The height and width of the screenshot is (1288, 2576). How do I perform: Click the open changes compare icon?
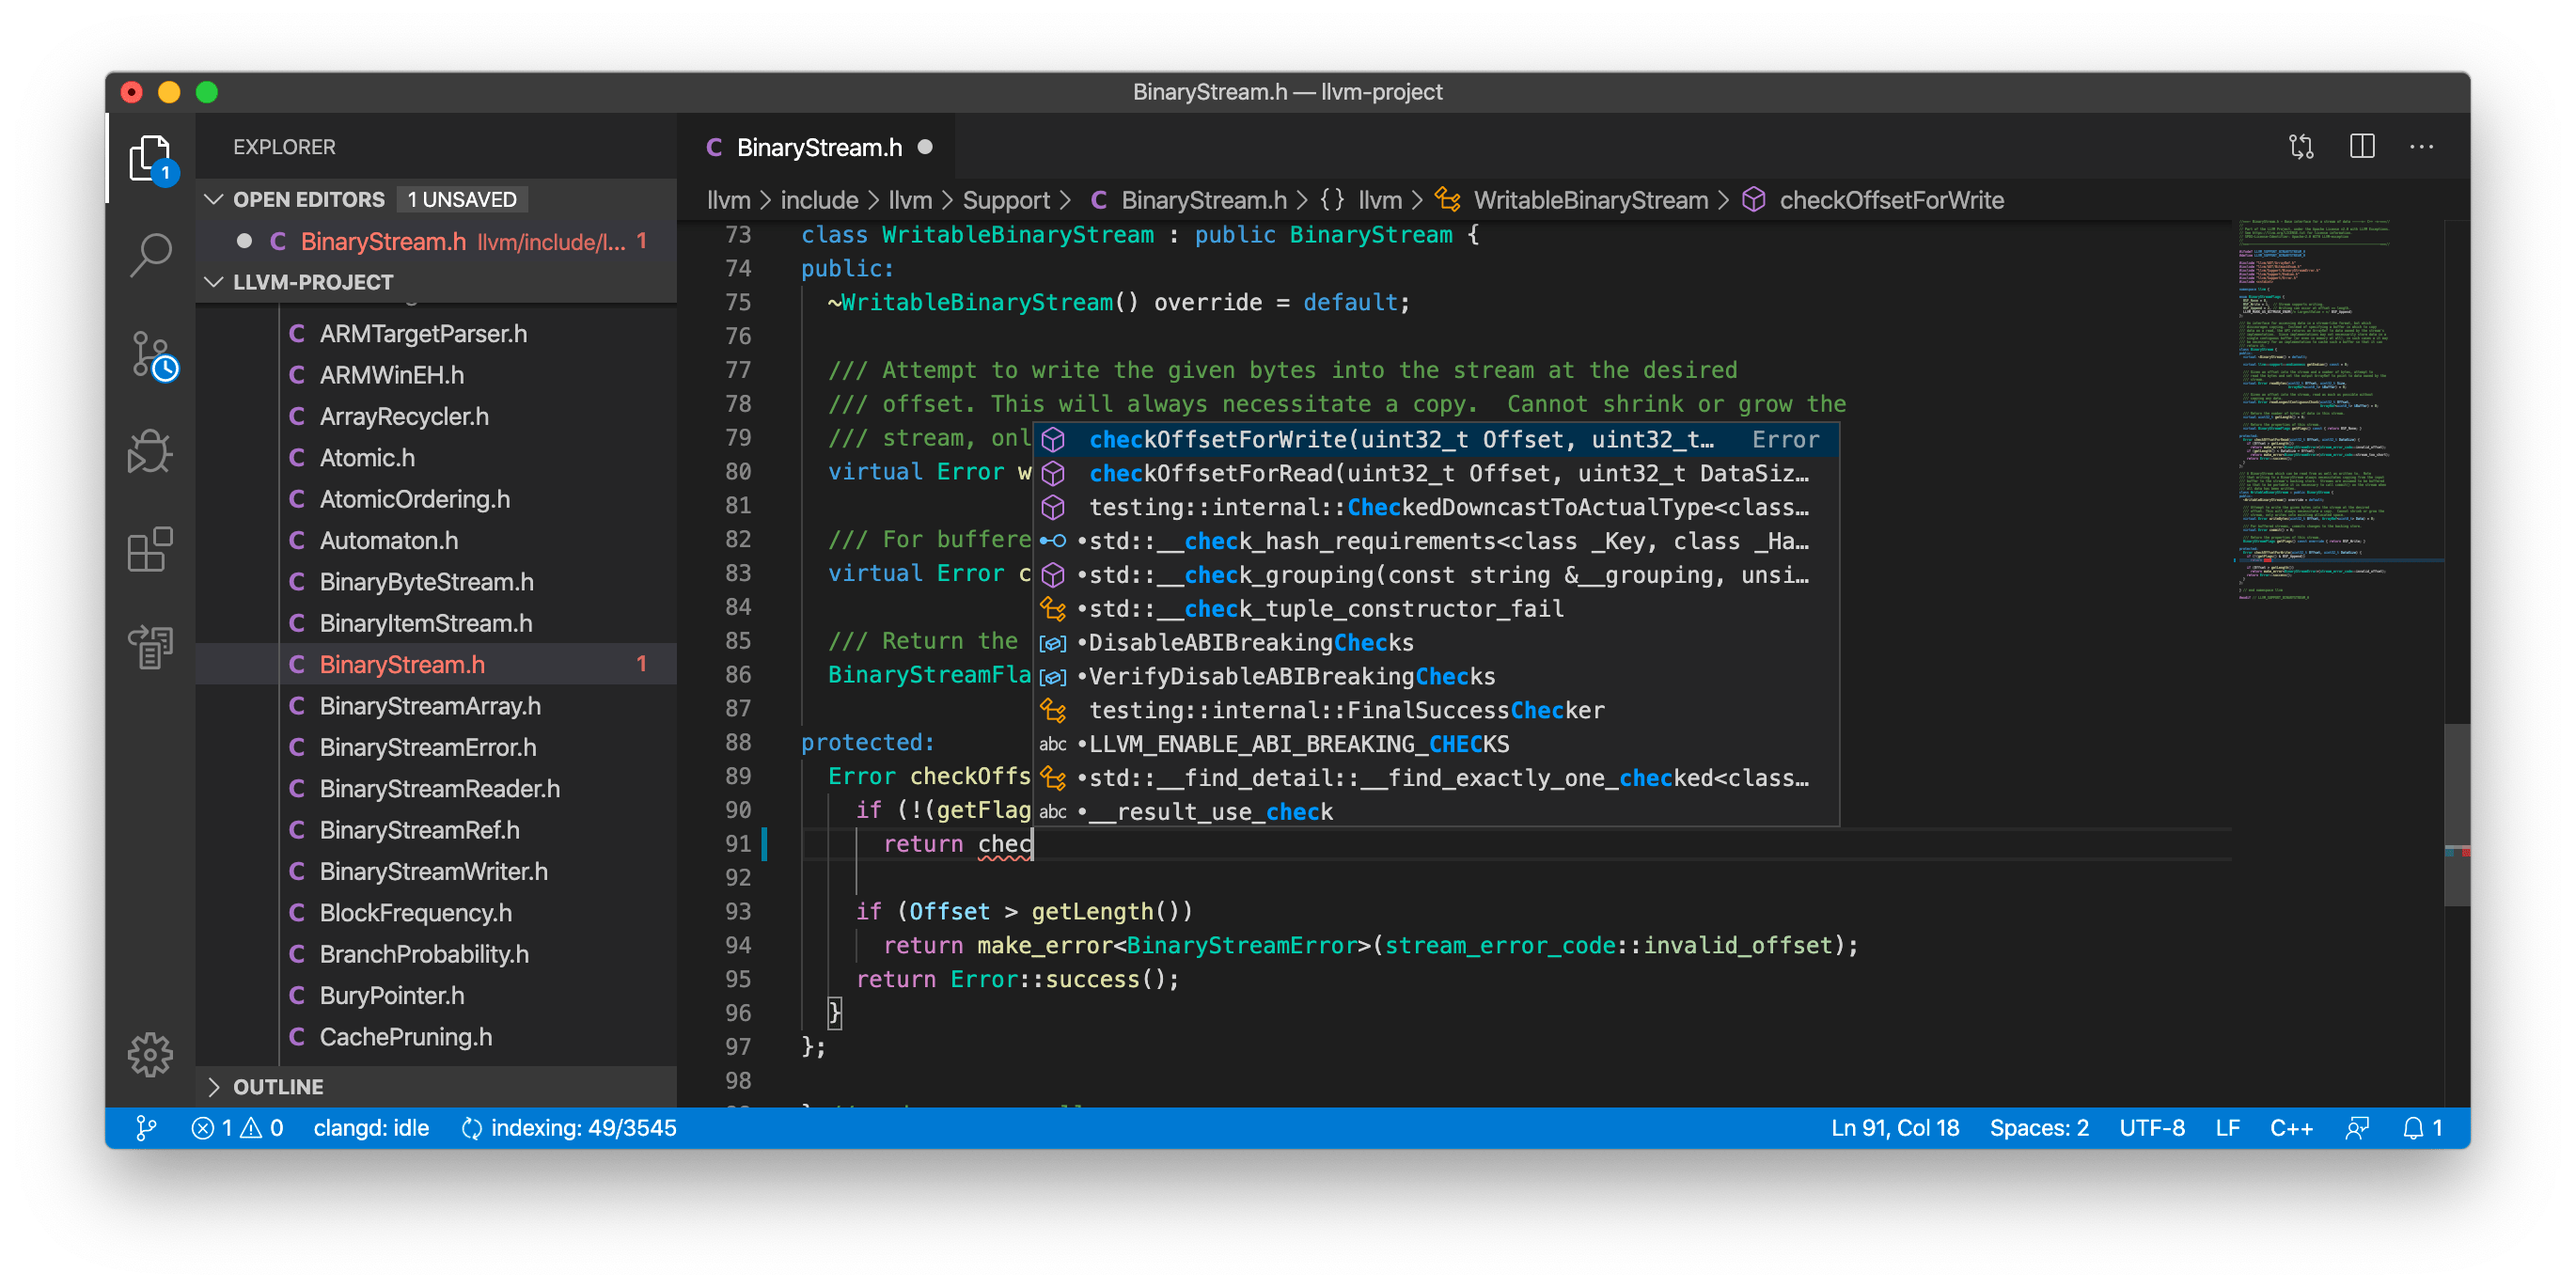point(2301,146)
